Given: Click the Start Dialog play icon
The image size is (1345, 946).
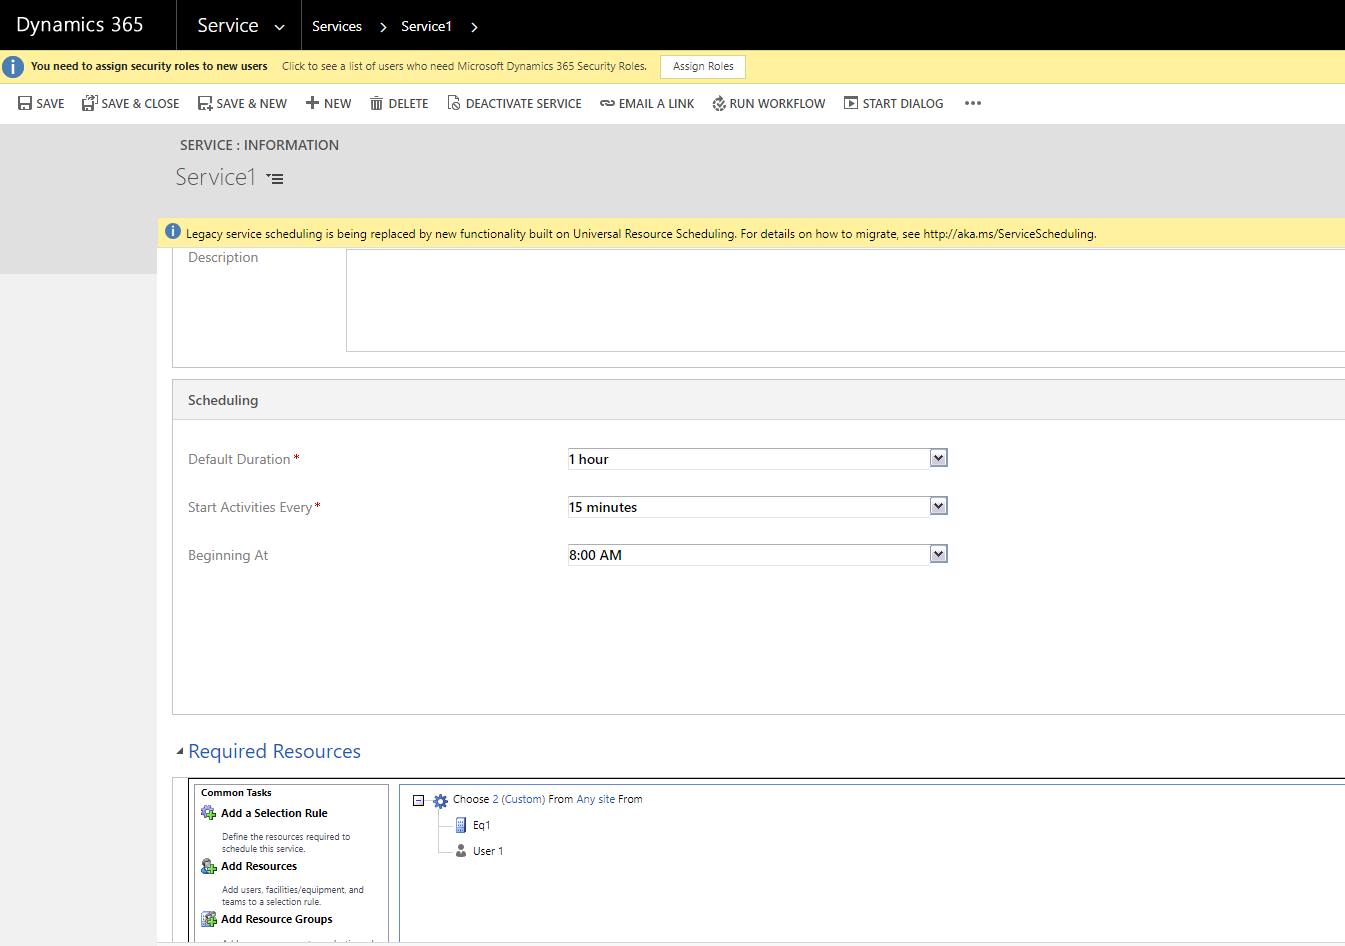Looking at the screenshot, I should 851,103.
